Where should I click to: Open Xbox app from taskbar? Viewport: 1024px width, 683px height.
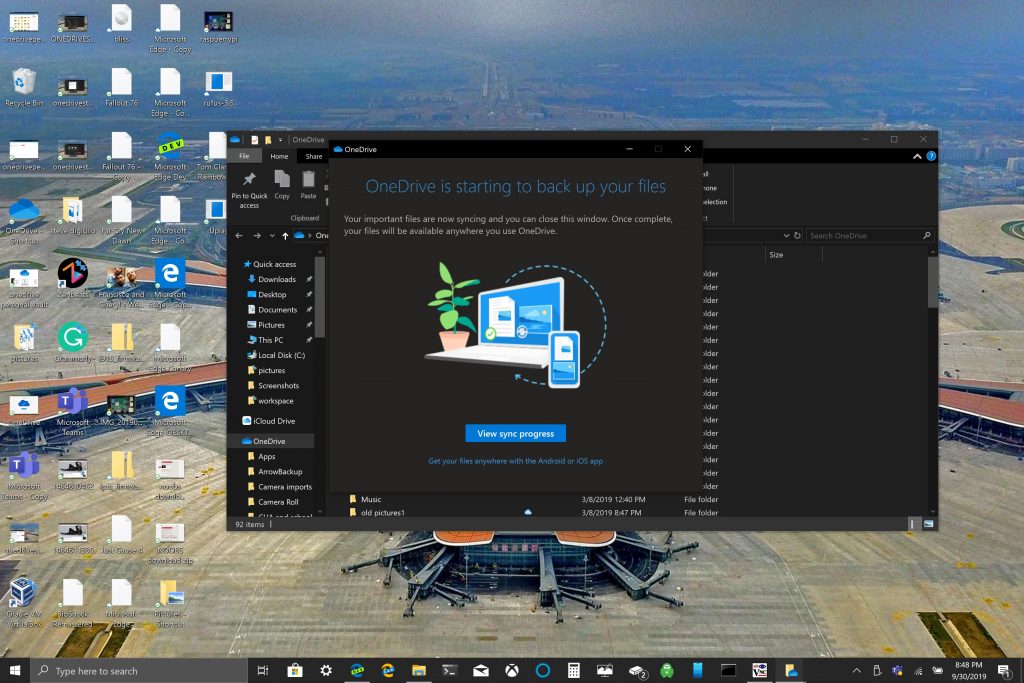(x=512, y=670)
